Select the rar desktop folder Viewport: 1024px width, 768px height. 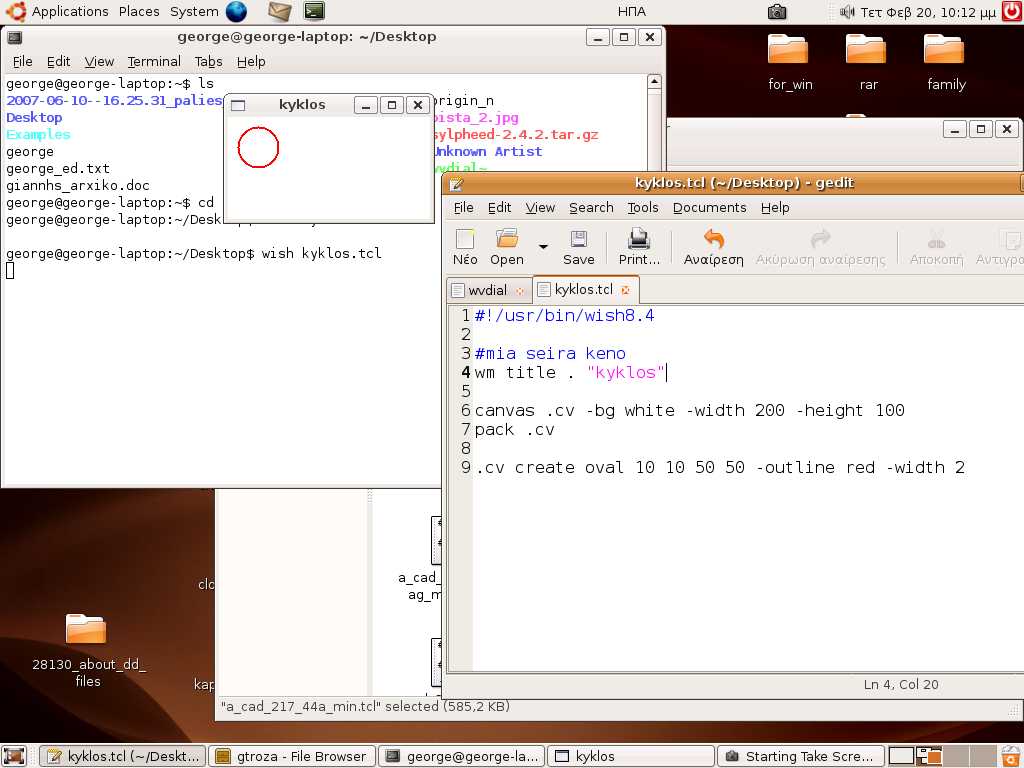866,49
